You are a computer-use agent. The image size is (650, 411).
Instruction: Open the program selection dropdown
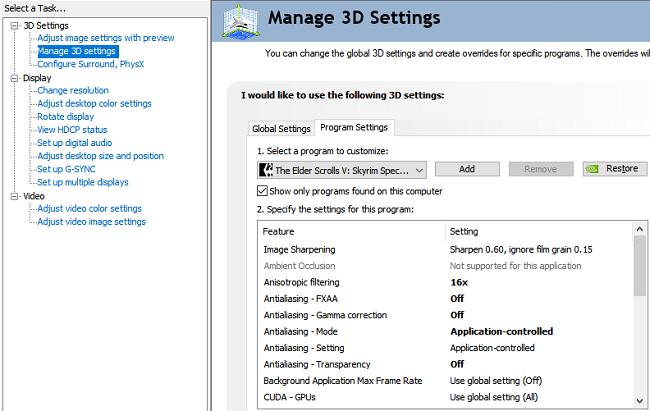pyautogui.click(x=418, y=170)
